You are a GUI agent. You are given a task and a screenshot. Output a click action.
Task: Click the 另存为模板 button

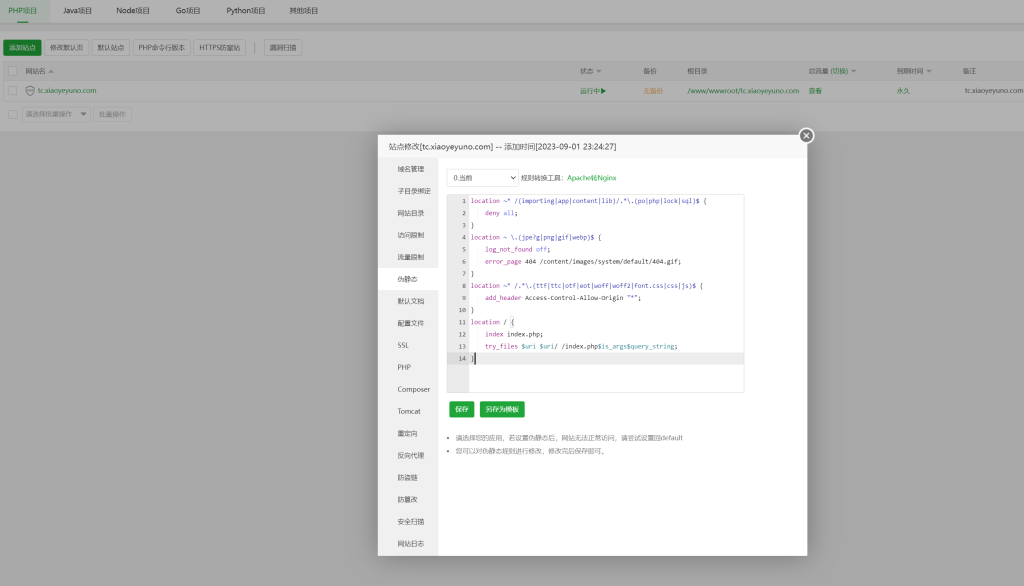(502, 409)
